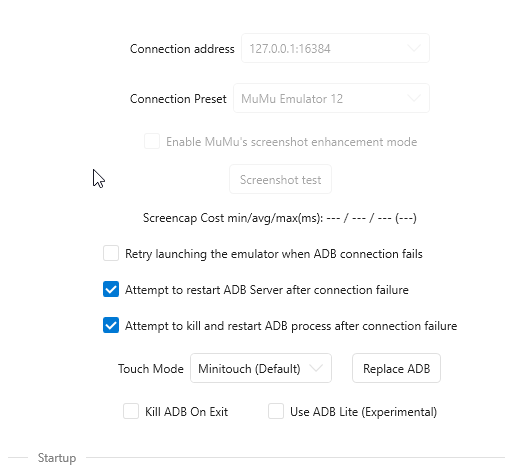Open the Connection Preset dropdown
505x471 pixels.
[331, 98]
